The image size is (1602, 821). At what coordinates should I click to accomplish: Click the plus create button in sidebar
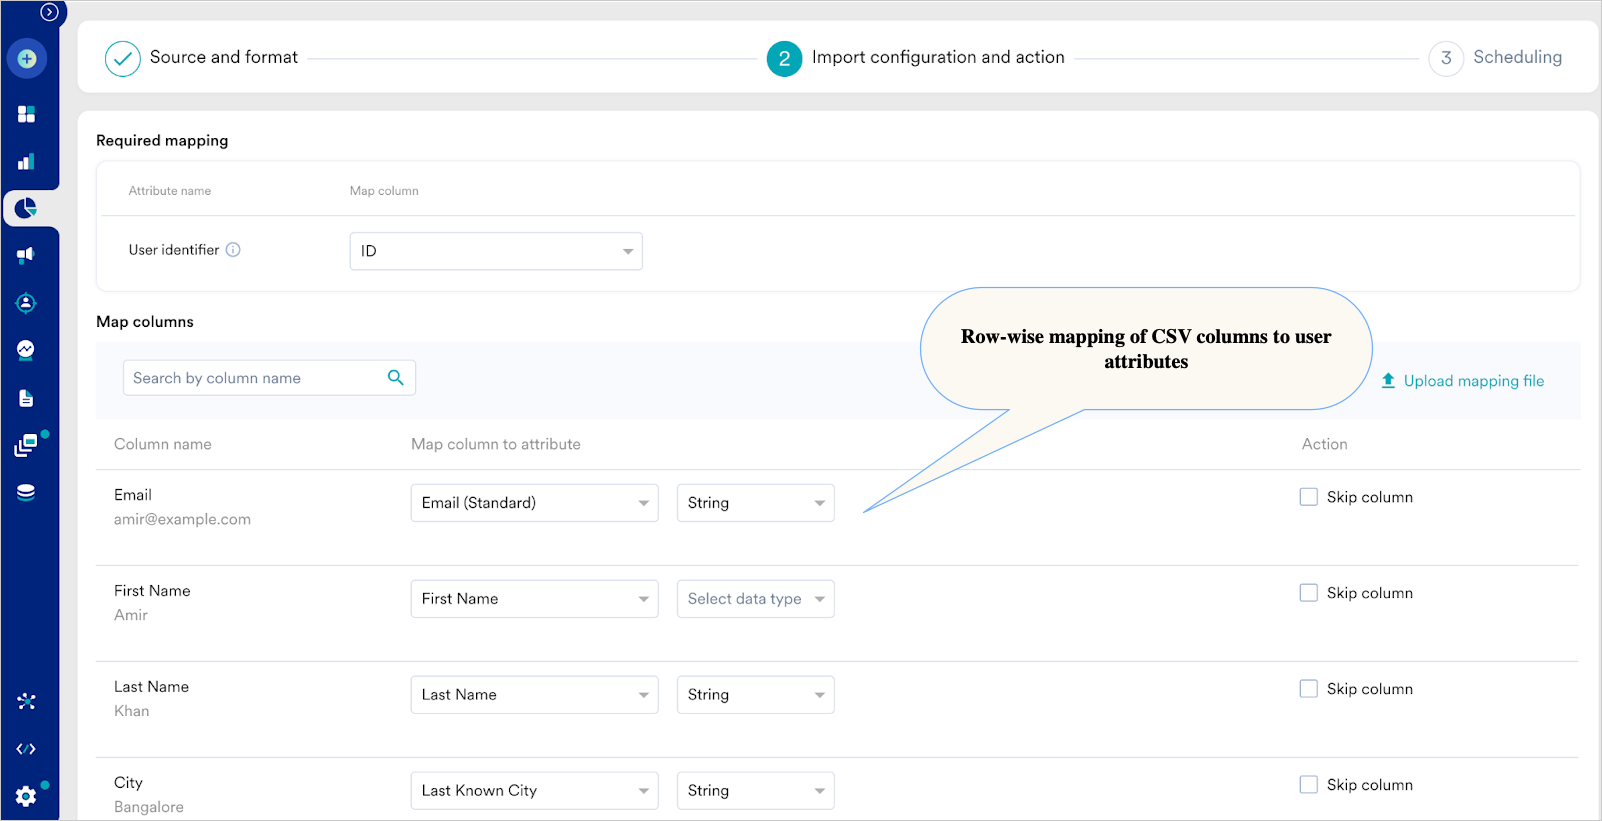point(27,59)
